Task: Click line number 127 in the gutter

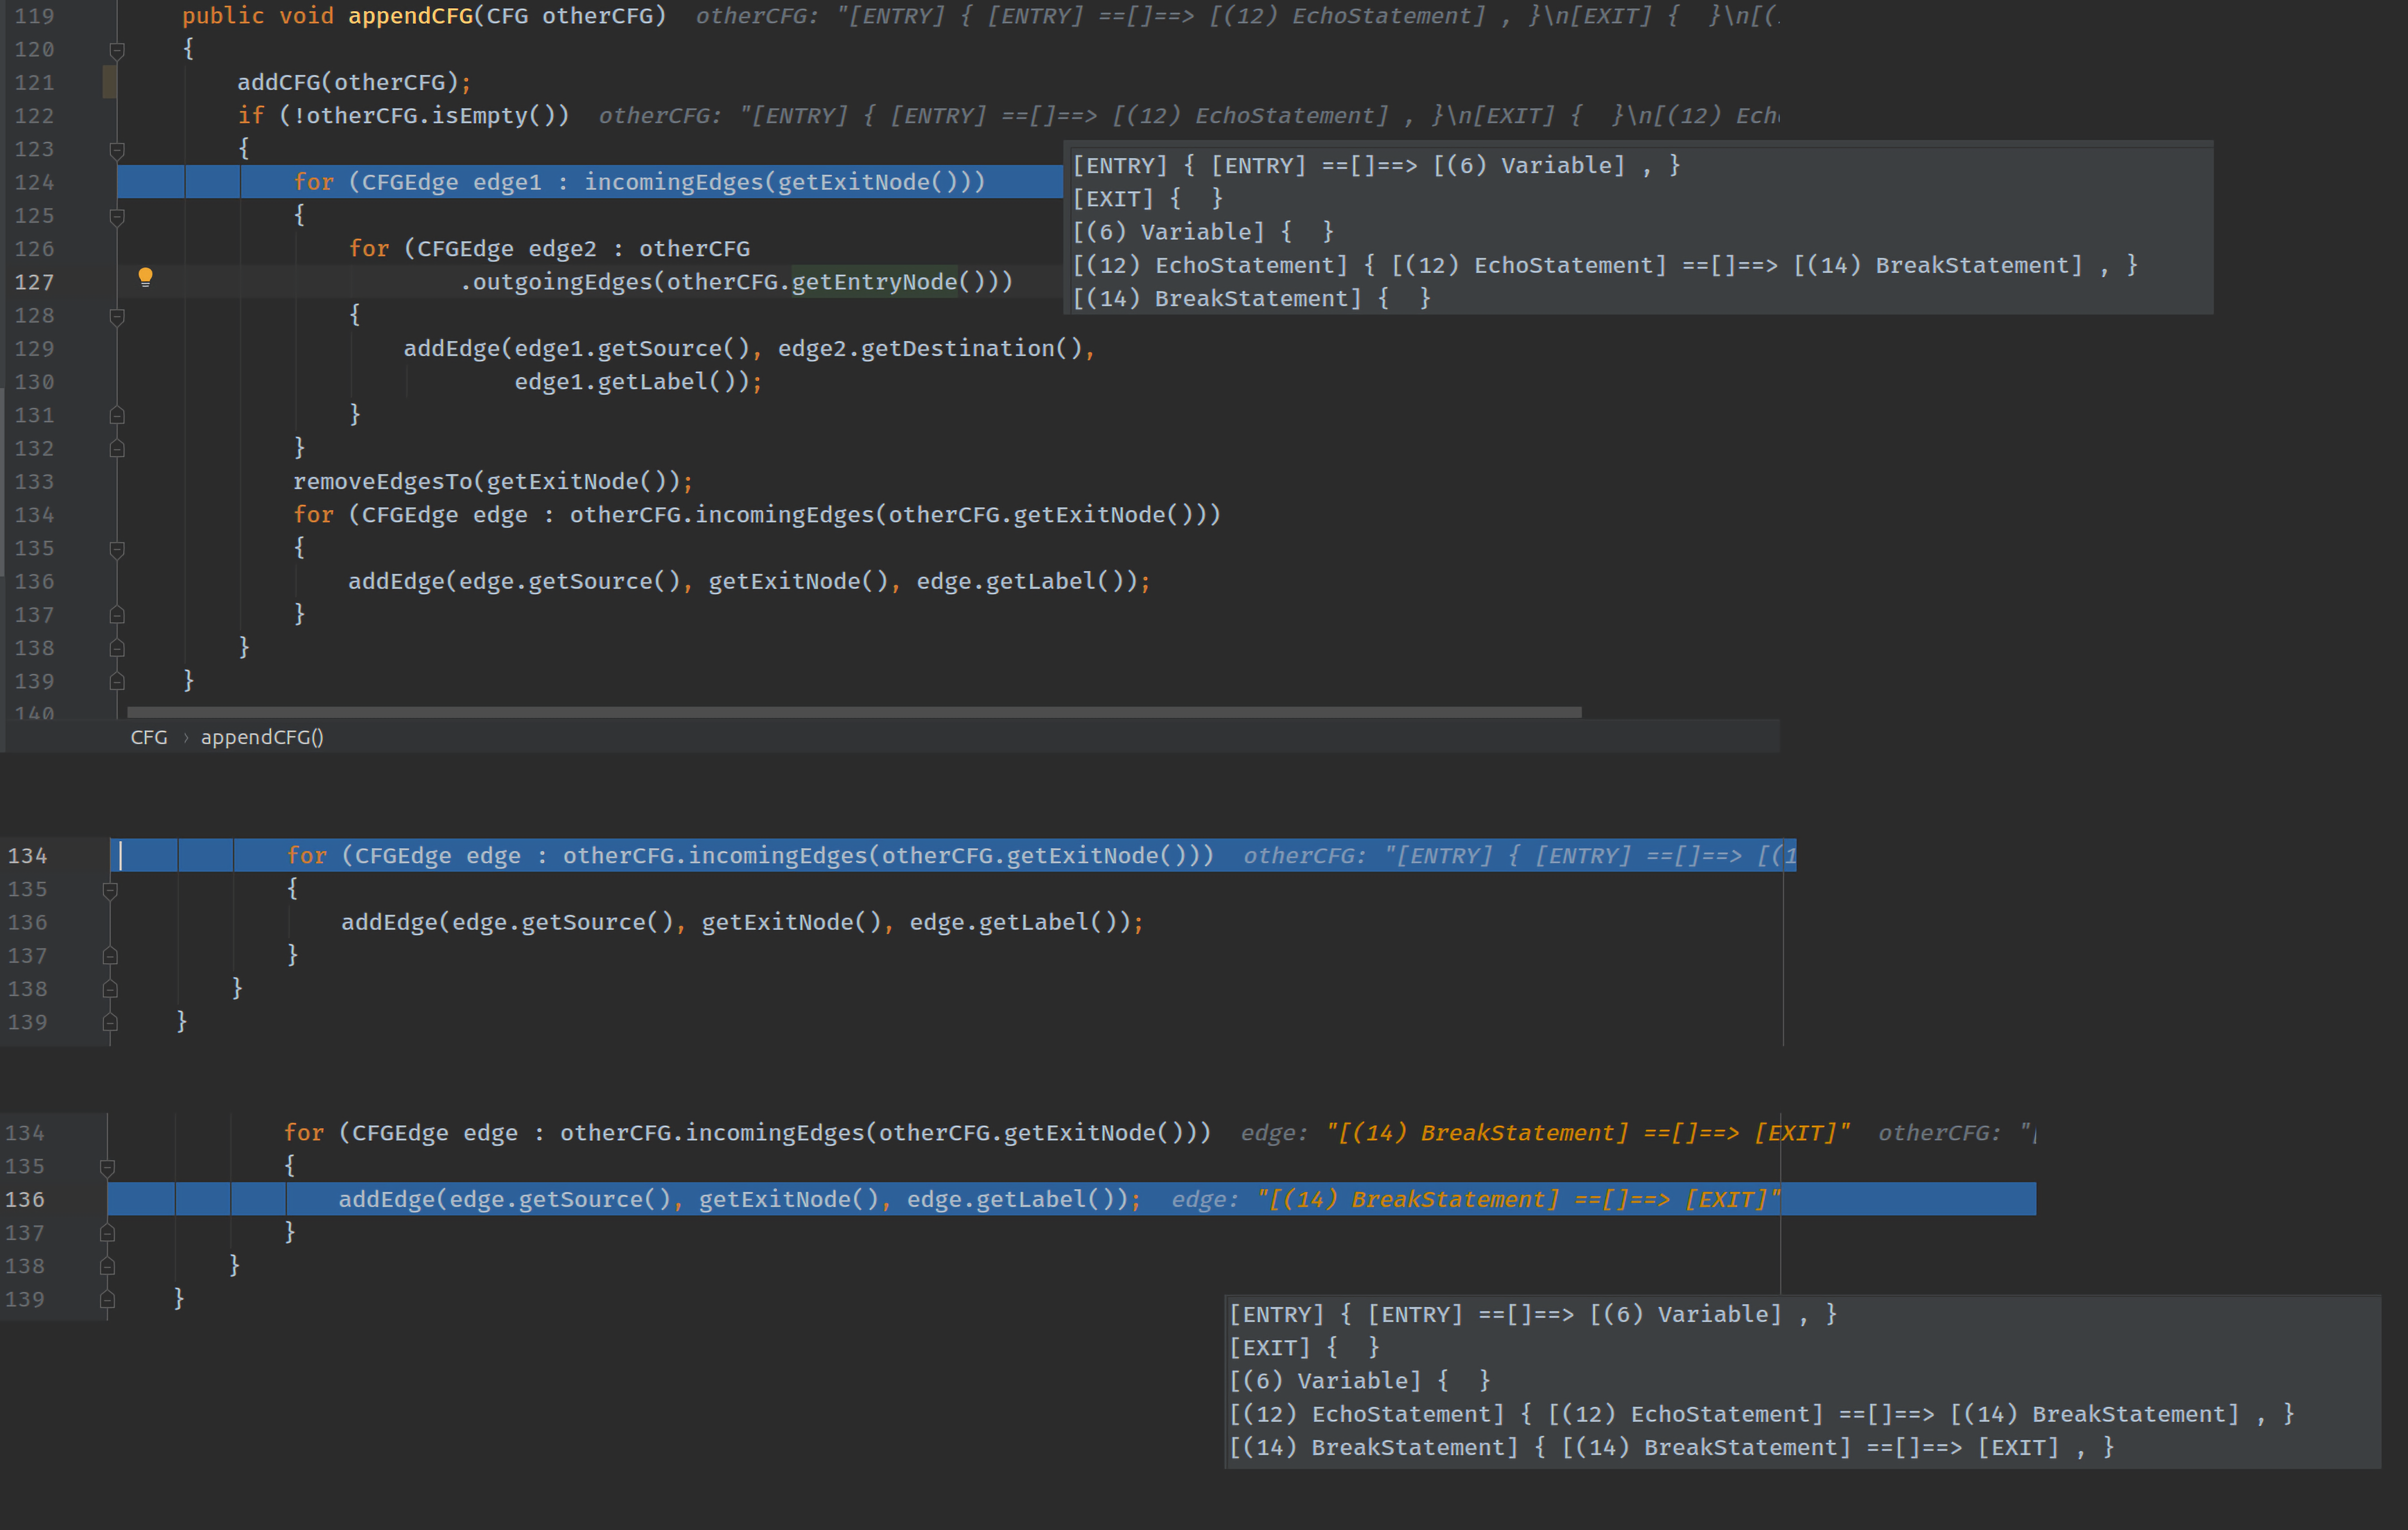Action: coord(34,282)
